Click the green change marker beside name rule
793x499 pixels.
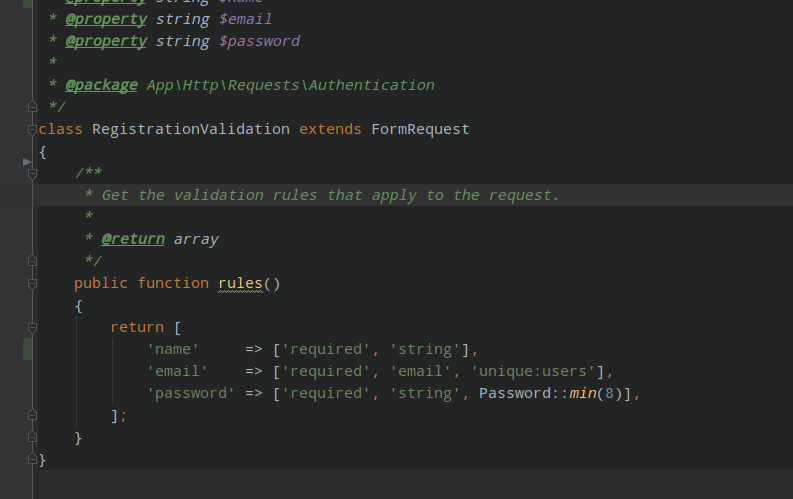click(x=27, y=349)
